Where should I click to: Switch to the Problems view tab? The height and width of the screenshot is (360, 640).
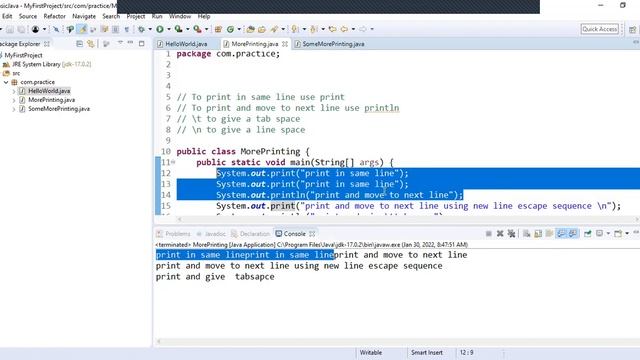pyautogui.click(x=173, y=234)
